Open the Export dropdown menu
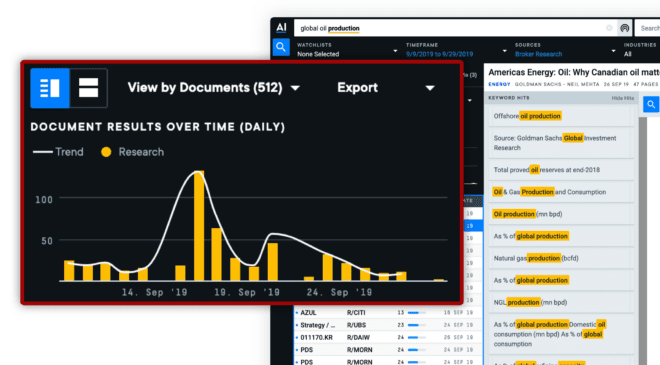The width and height of the screenshot is (660, 365). tap(386, 88)
